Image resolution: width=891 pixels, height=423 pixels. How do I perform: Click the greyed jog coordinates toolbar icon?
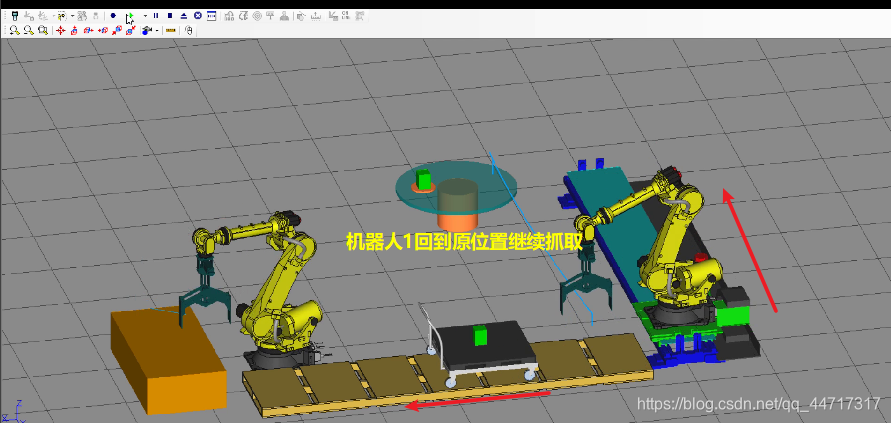pos(43,16)
